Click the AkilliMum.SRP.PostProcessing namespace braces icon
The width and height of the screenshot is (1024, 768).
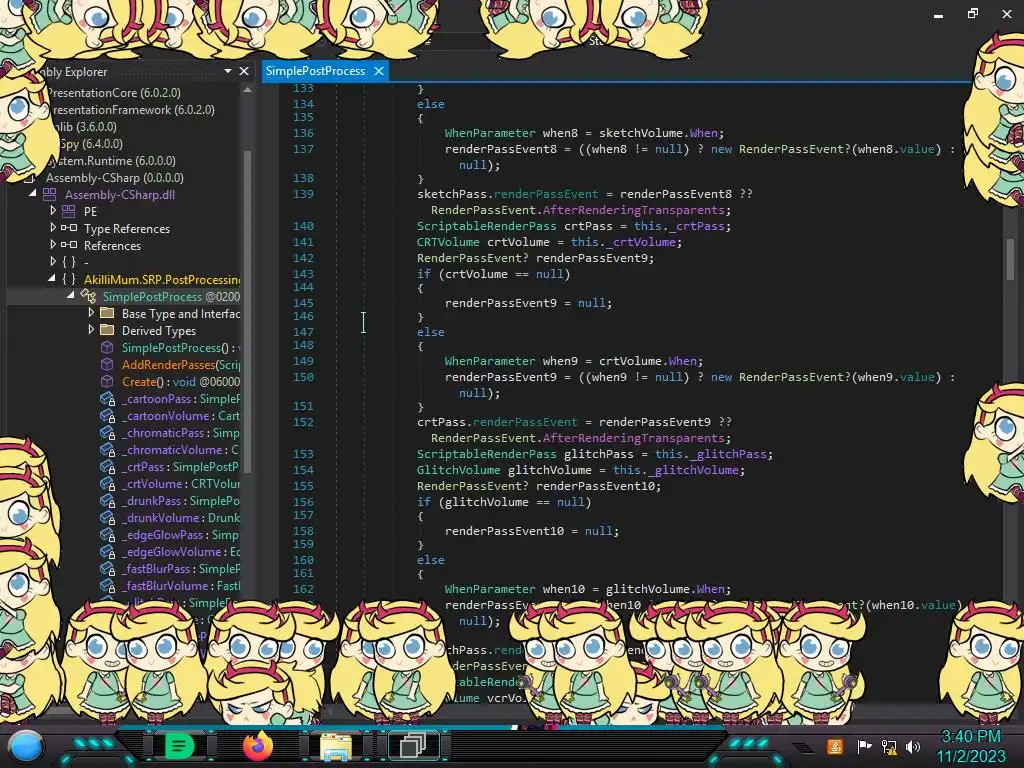click(x=69, y=279)
